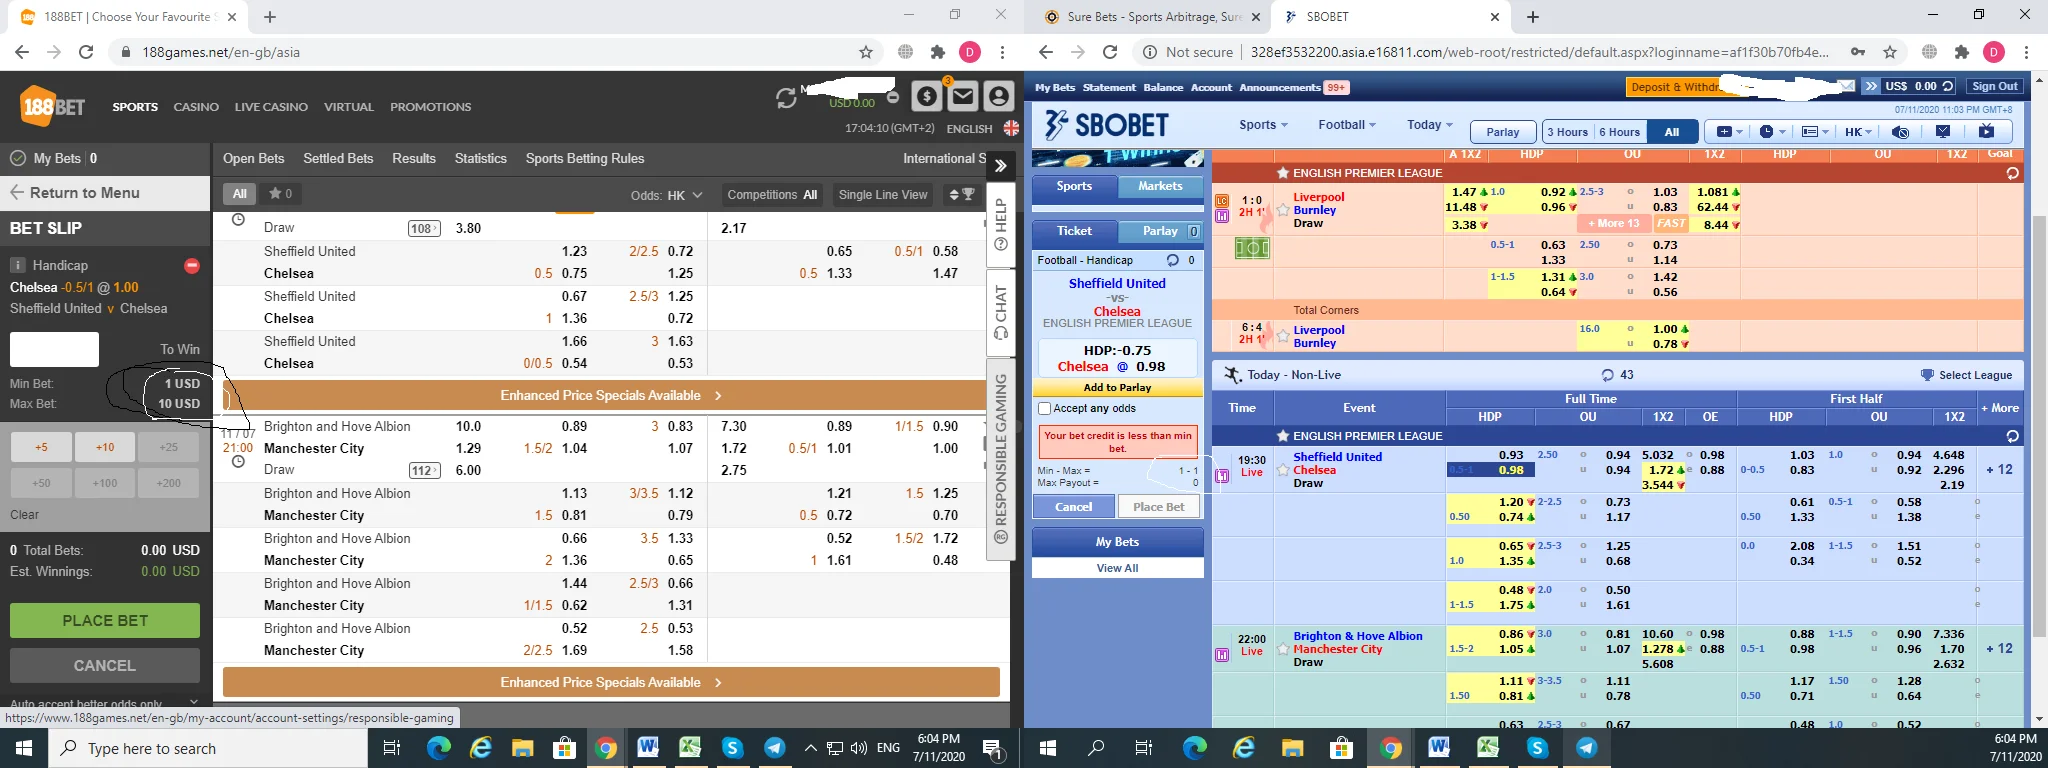
Task: Favourite Brighton v Manchester City star in SBOBET
Action: point(1283,649)
